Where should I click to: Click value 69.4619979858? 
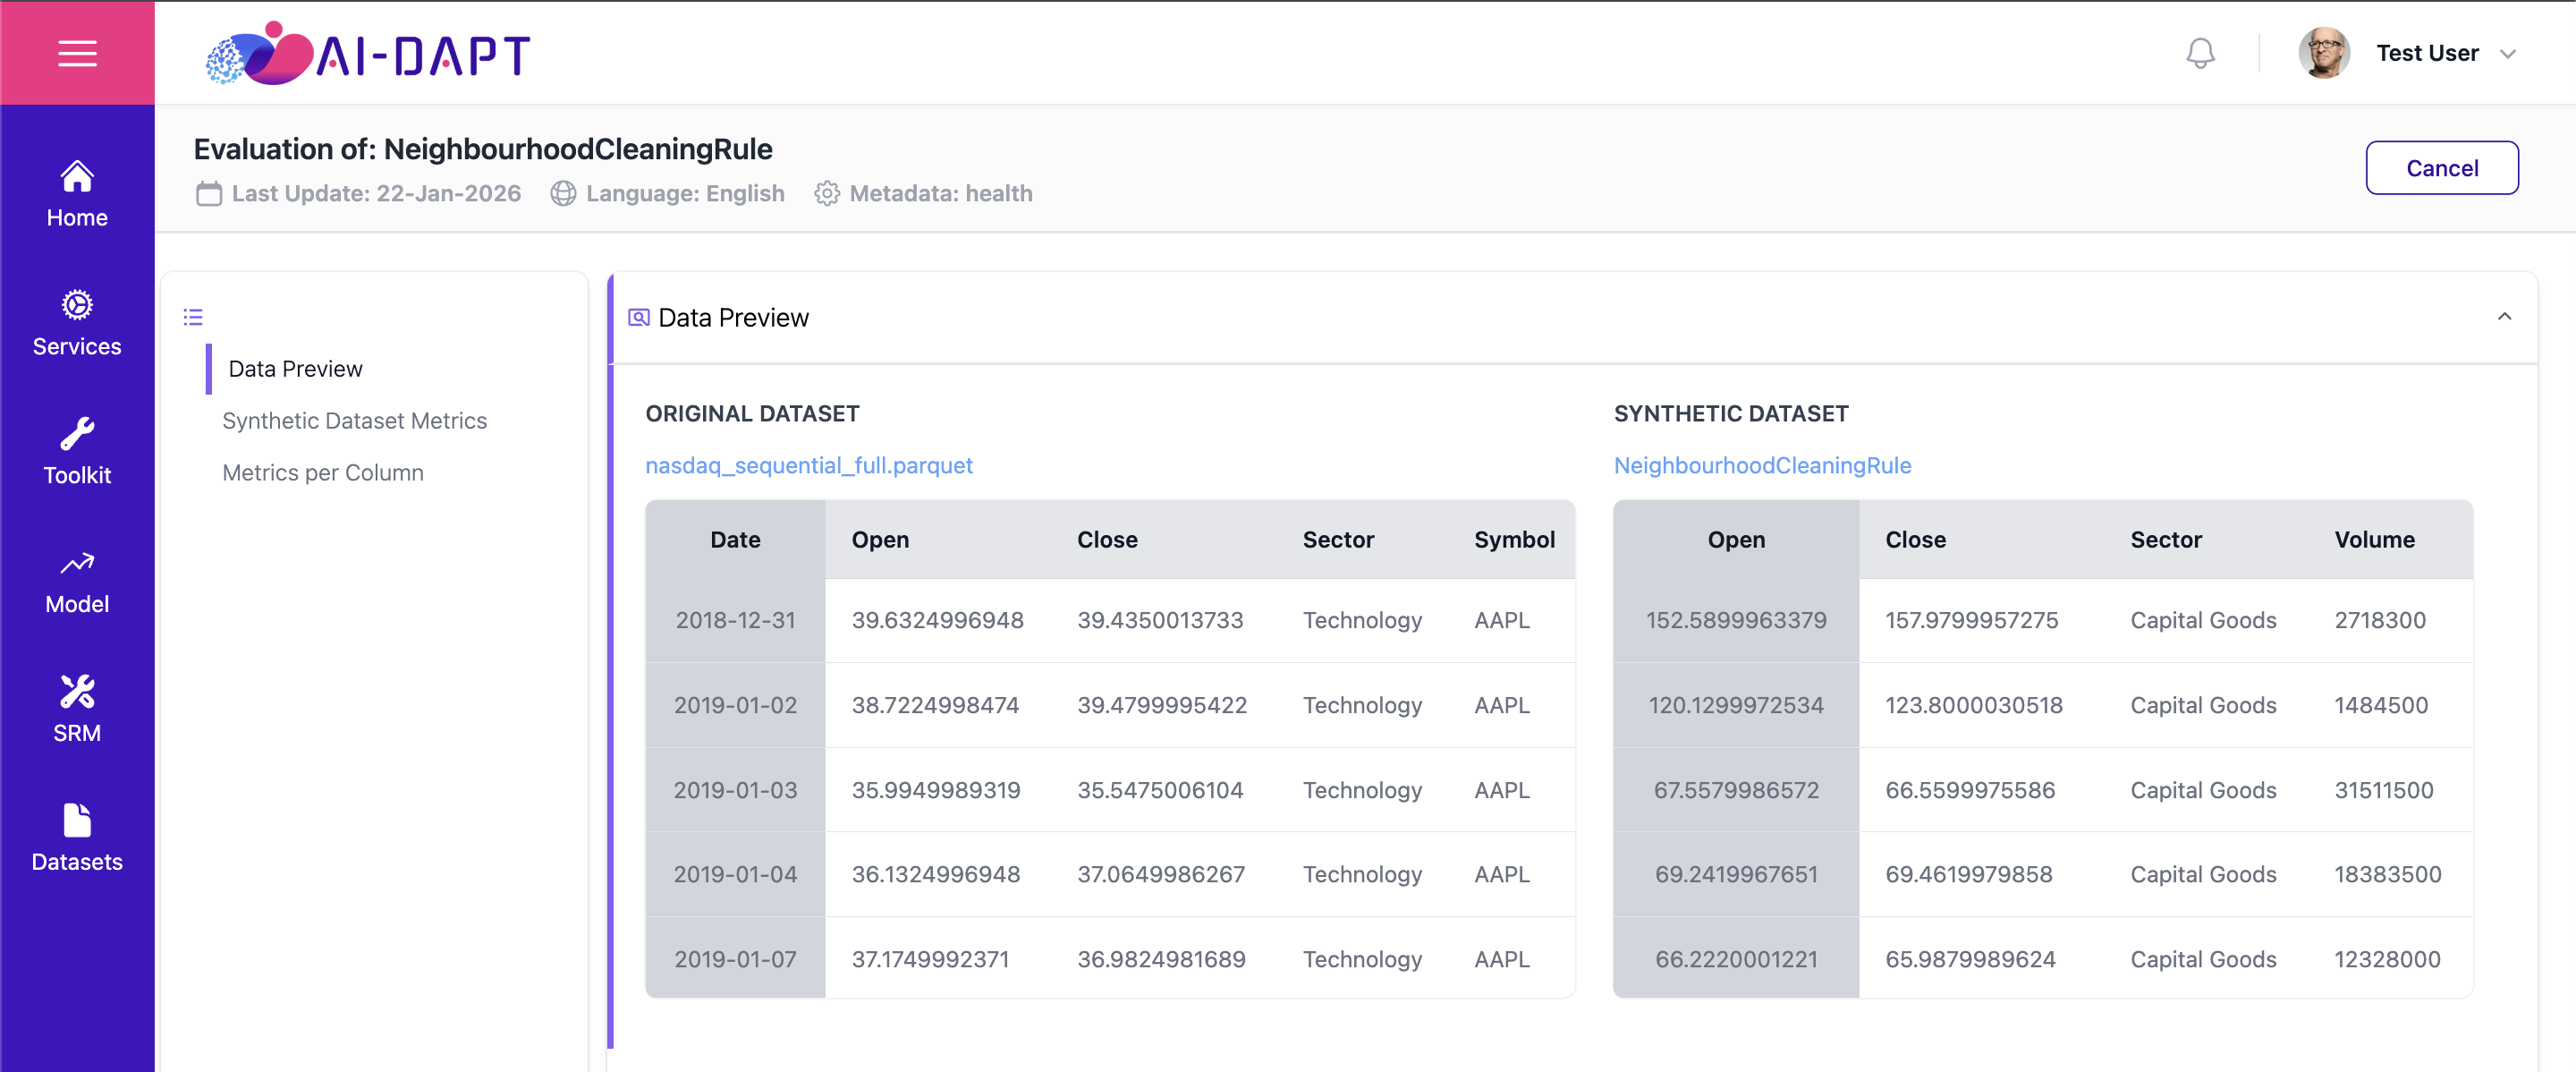1968,874
